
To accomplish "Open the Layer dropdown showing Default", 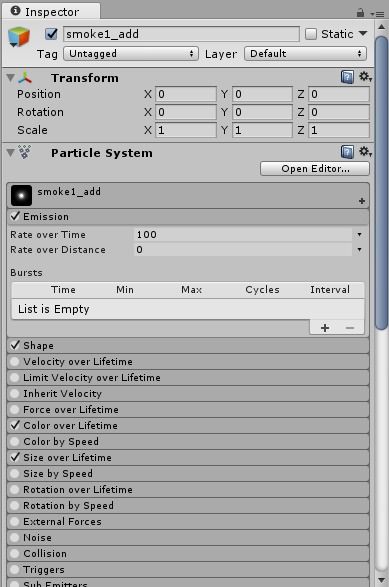I will 305,54.
